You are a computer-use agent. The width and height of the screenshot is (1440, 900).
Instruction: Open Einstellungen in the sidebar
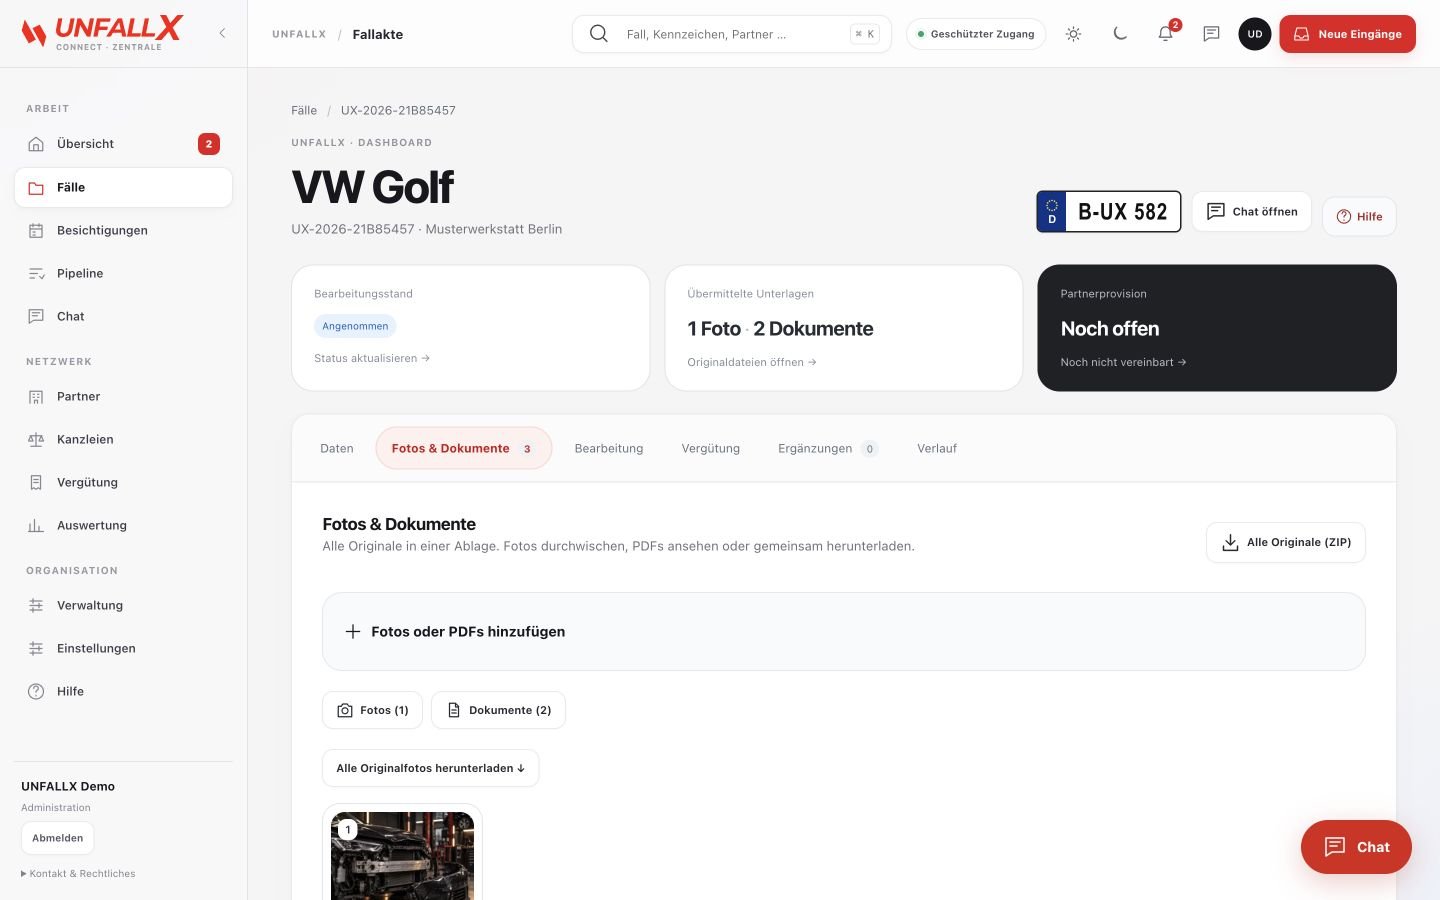[x=123, y=648]
